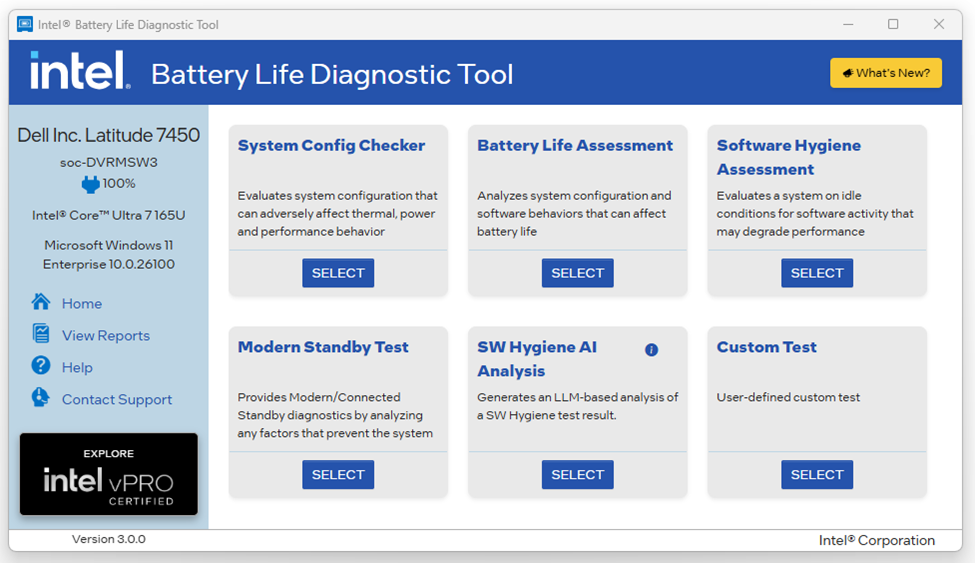This screenshot has width=975, height=563.
Task: Click the Dell Inc. Latitude 7450 text
Action: (109, 135)
